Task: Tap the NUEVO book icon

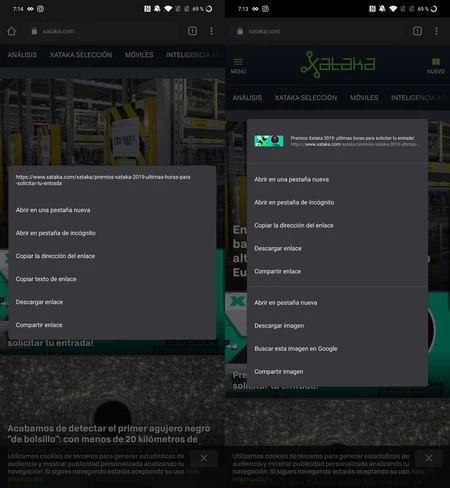Action: [436, 66]
